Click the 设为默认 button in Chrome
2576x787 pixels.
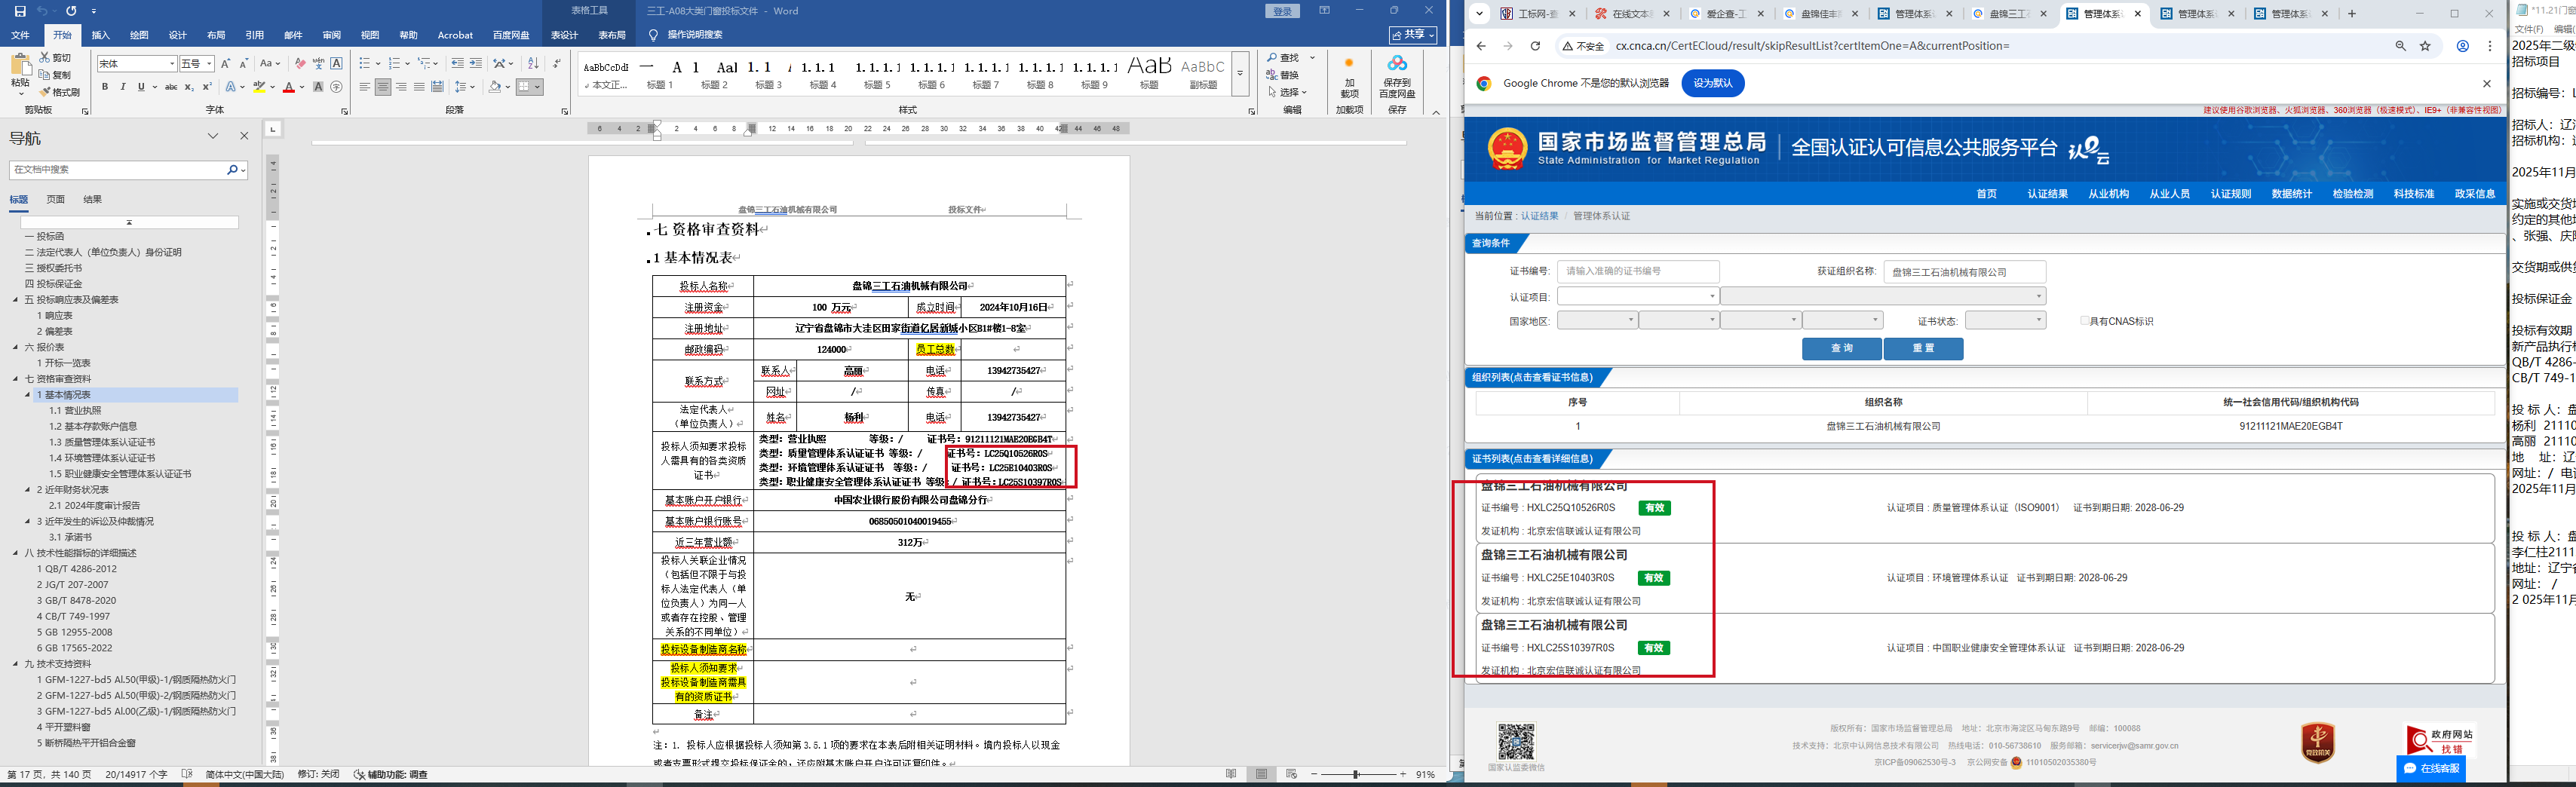tap(1713, 83)
